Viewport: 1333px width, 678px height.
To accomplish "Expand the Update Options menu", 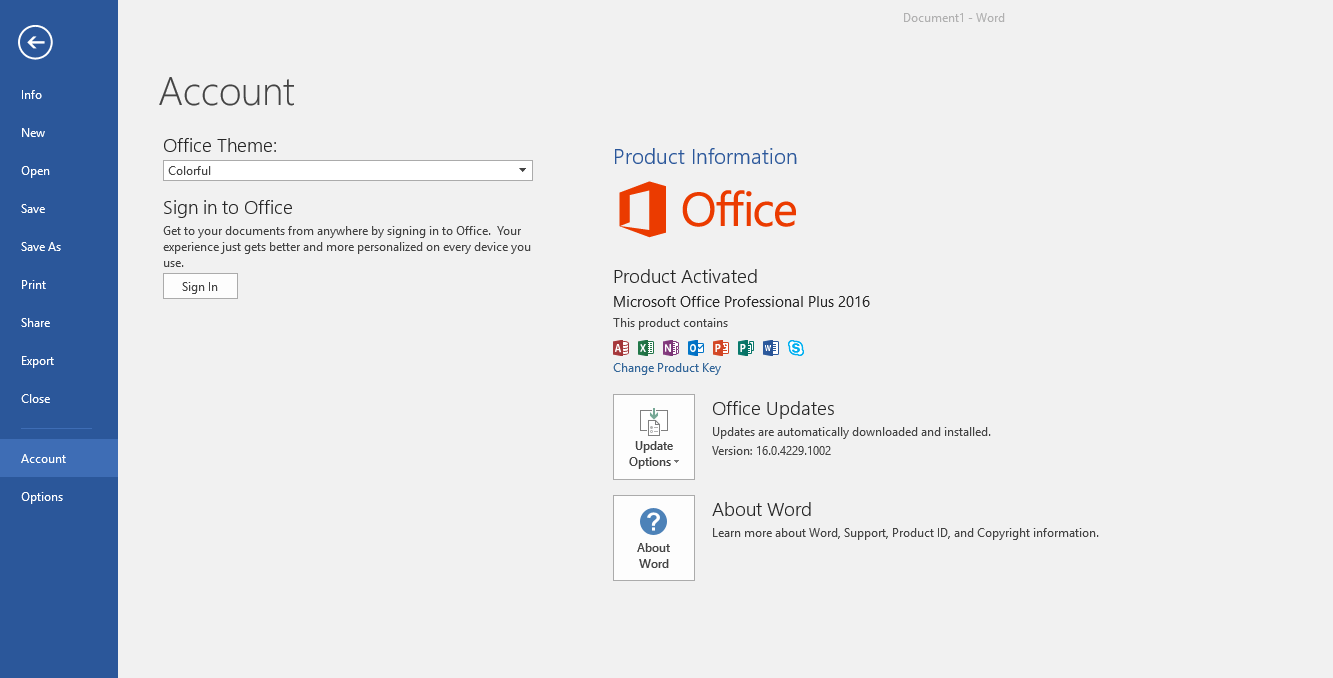I will [654, 437].
